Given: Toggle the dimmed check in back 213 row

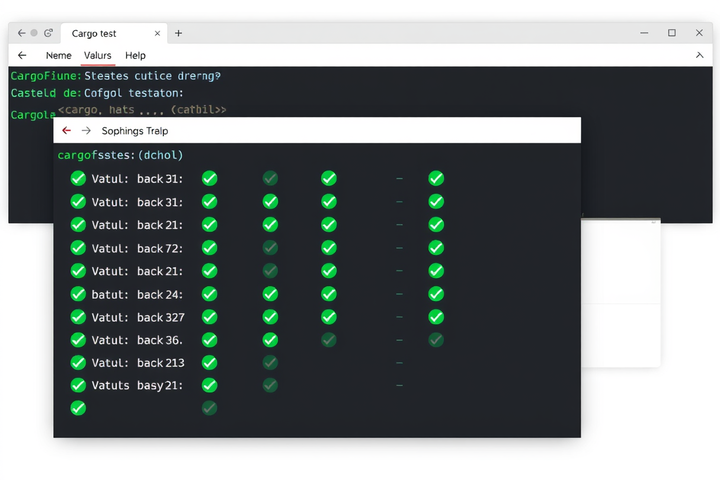Looking at the screenshot, I should click(x=270, y=363).
